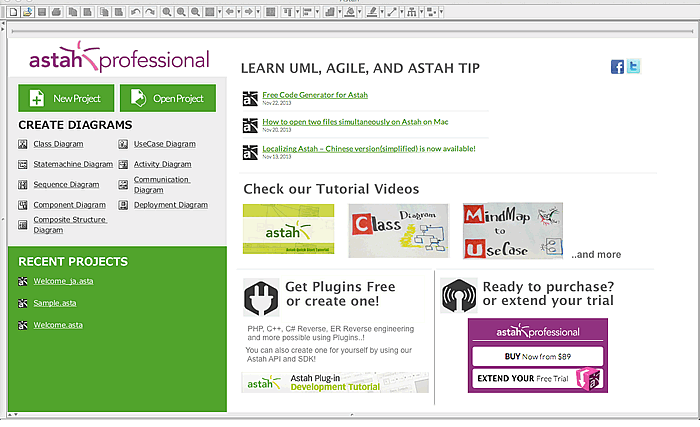Click the Class Diagram icon
Screen dimensions: 700x427
coord(23,144)
